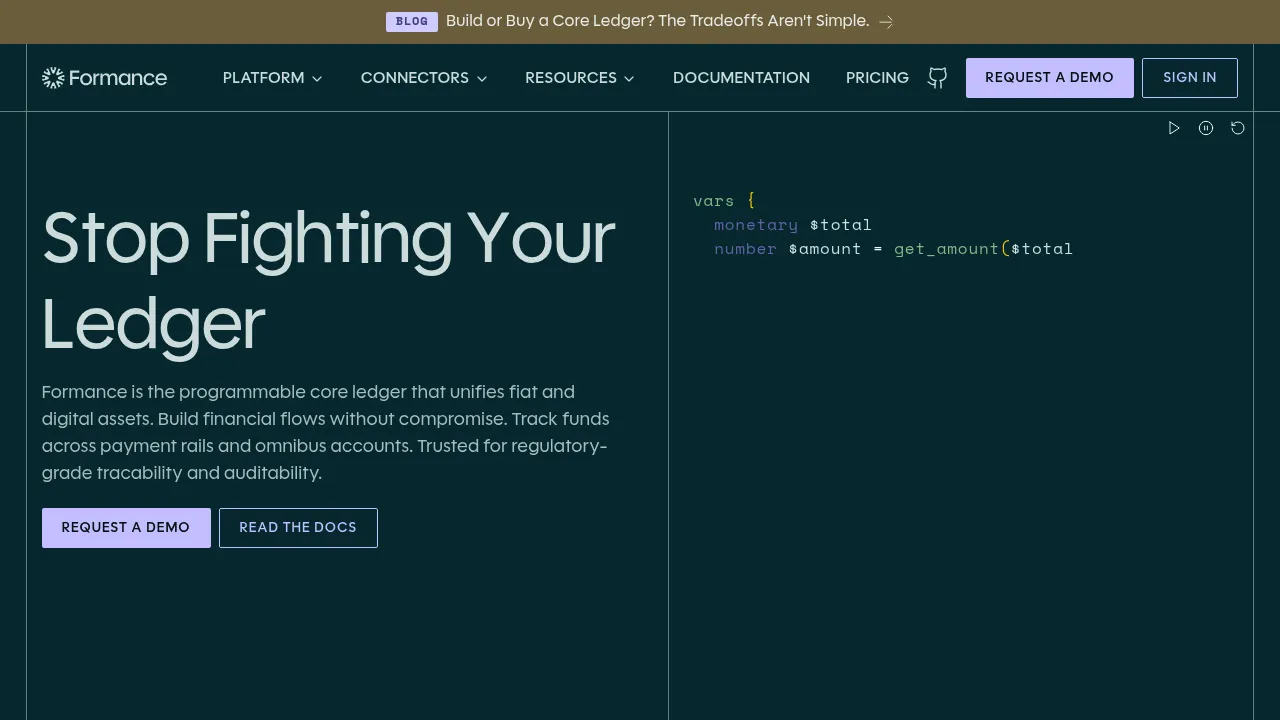Screen dimensions: 1280x720
Task: Click the Formance logo
Action: pyautogui.click(x=104, y=78)
